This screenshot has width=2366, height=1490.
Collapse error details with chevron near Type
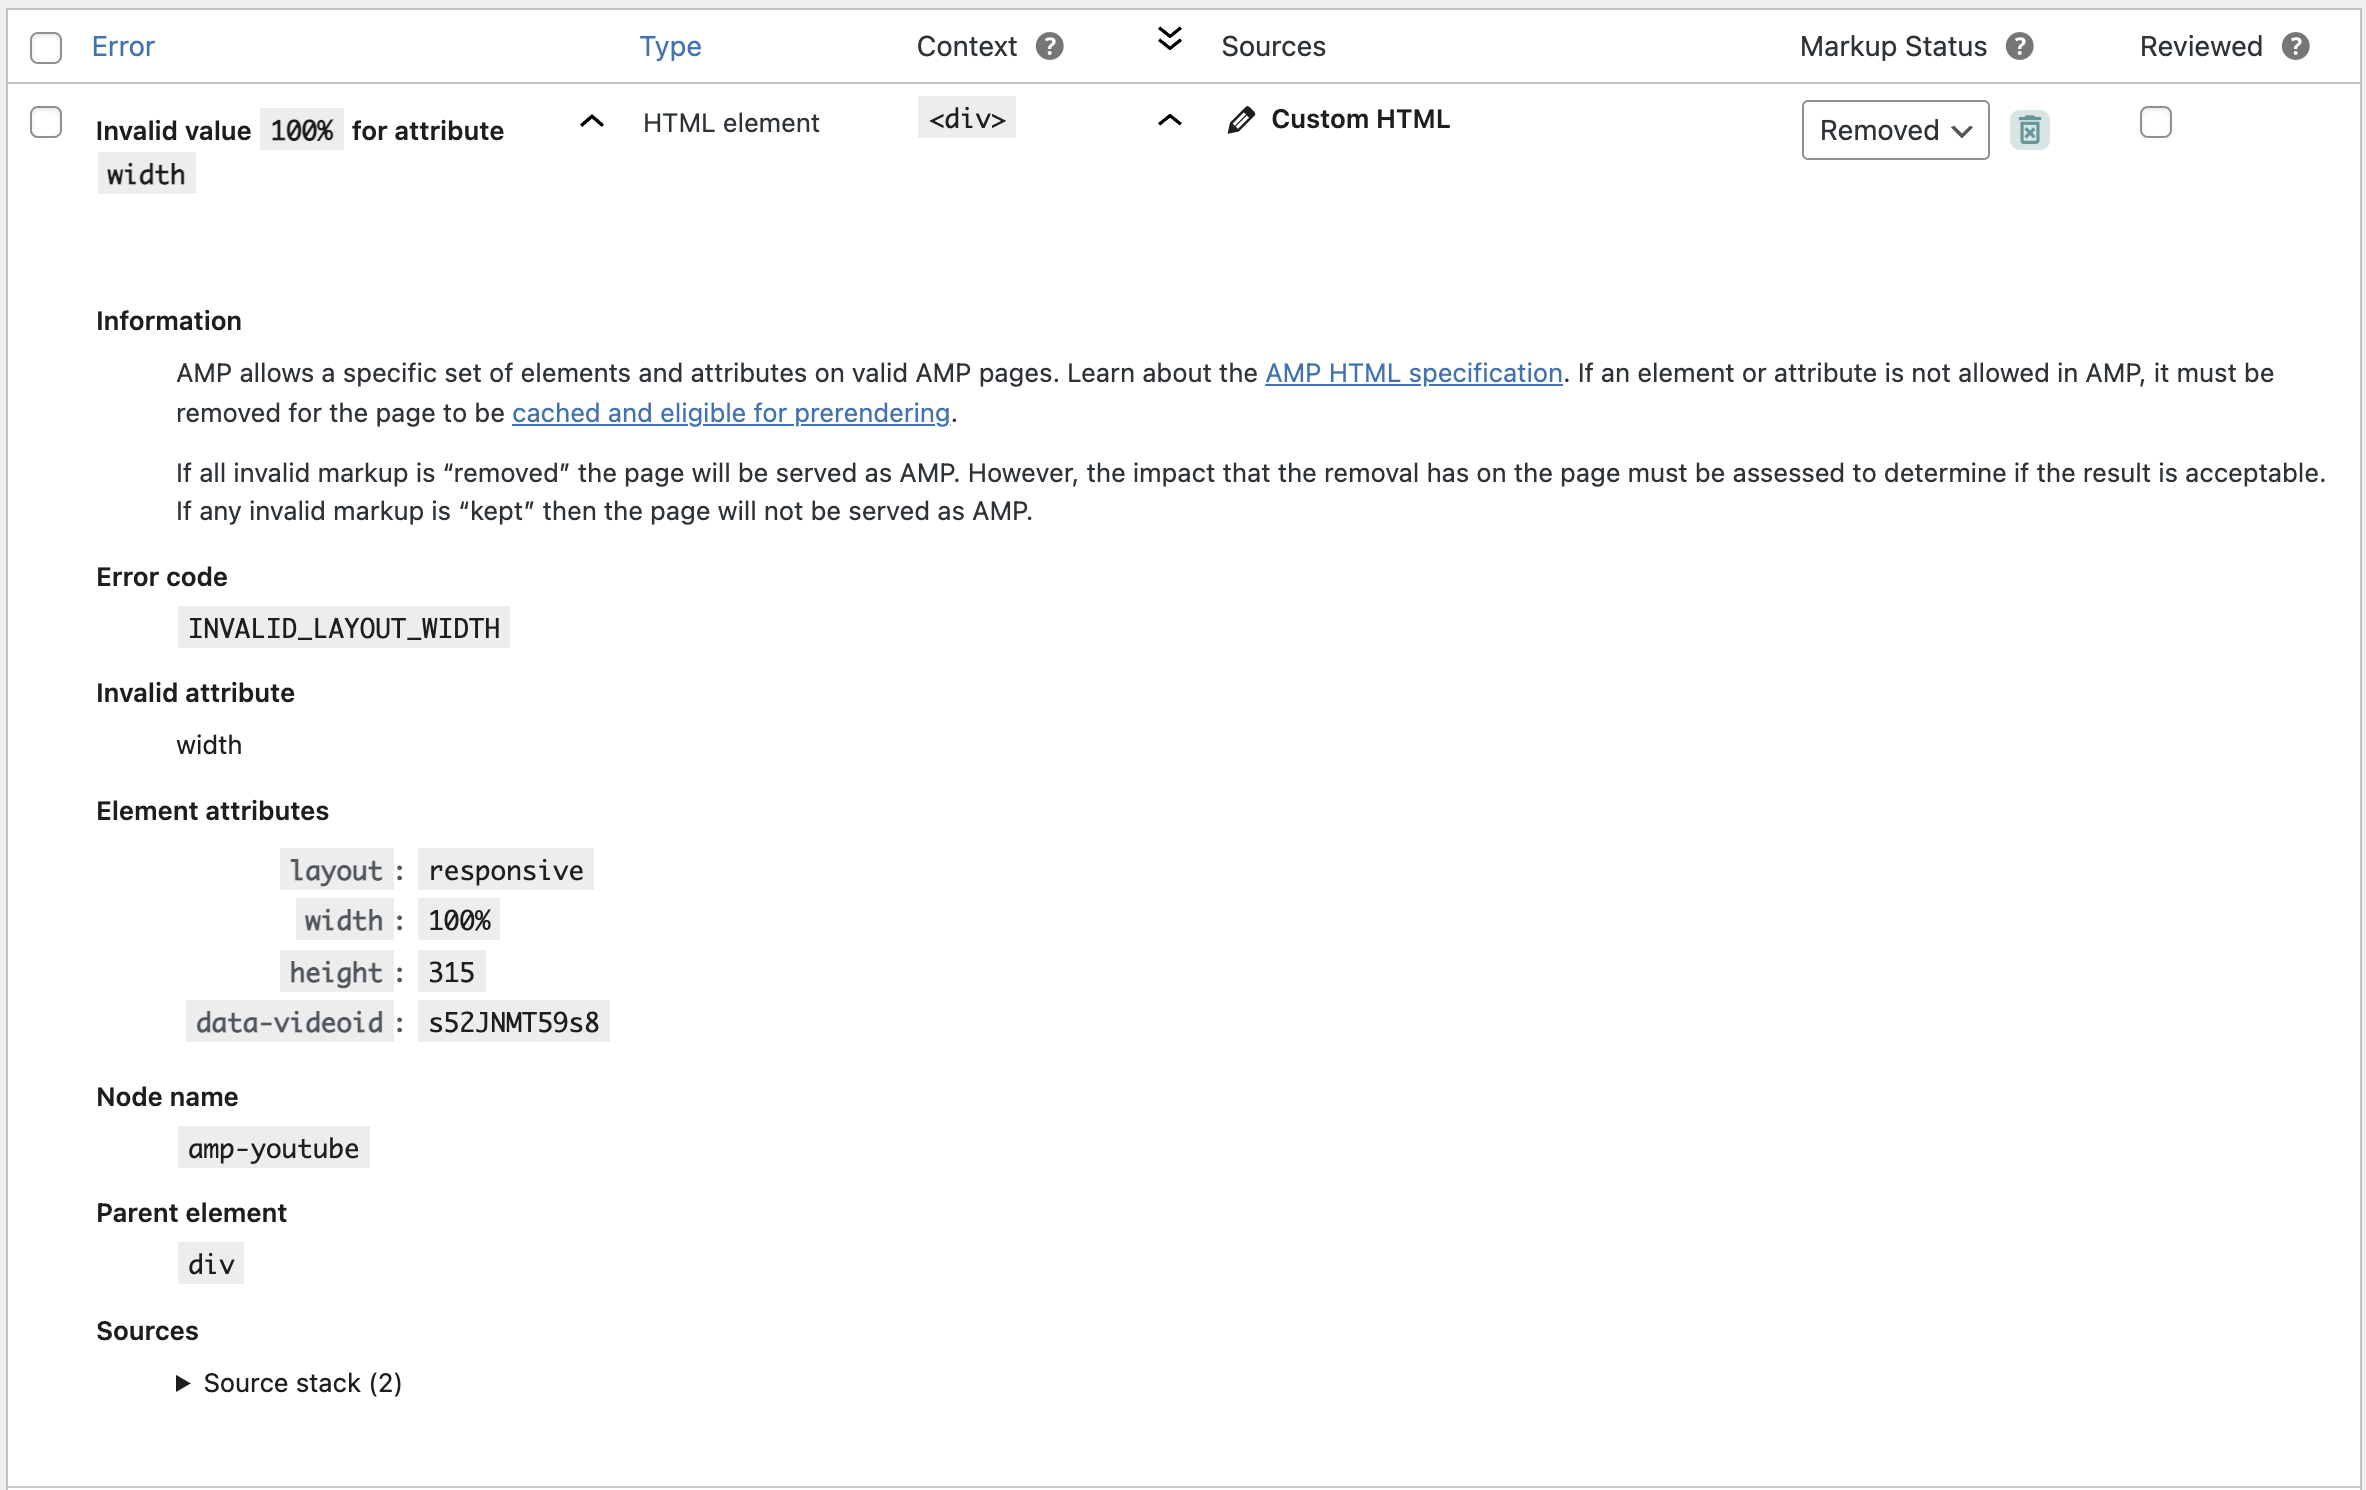click(592, 122)
